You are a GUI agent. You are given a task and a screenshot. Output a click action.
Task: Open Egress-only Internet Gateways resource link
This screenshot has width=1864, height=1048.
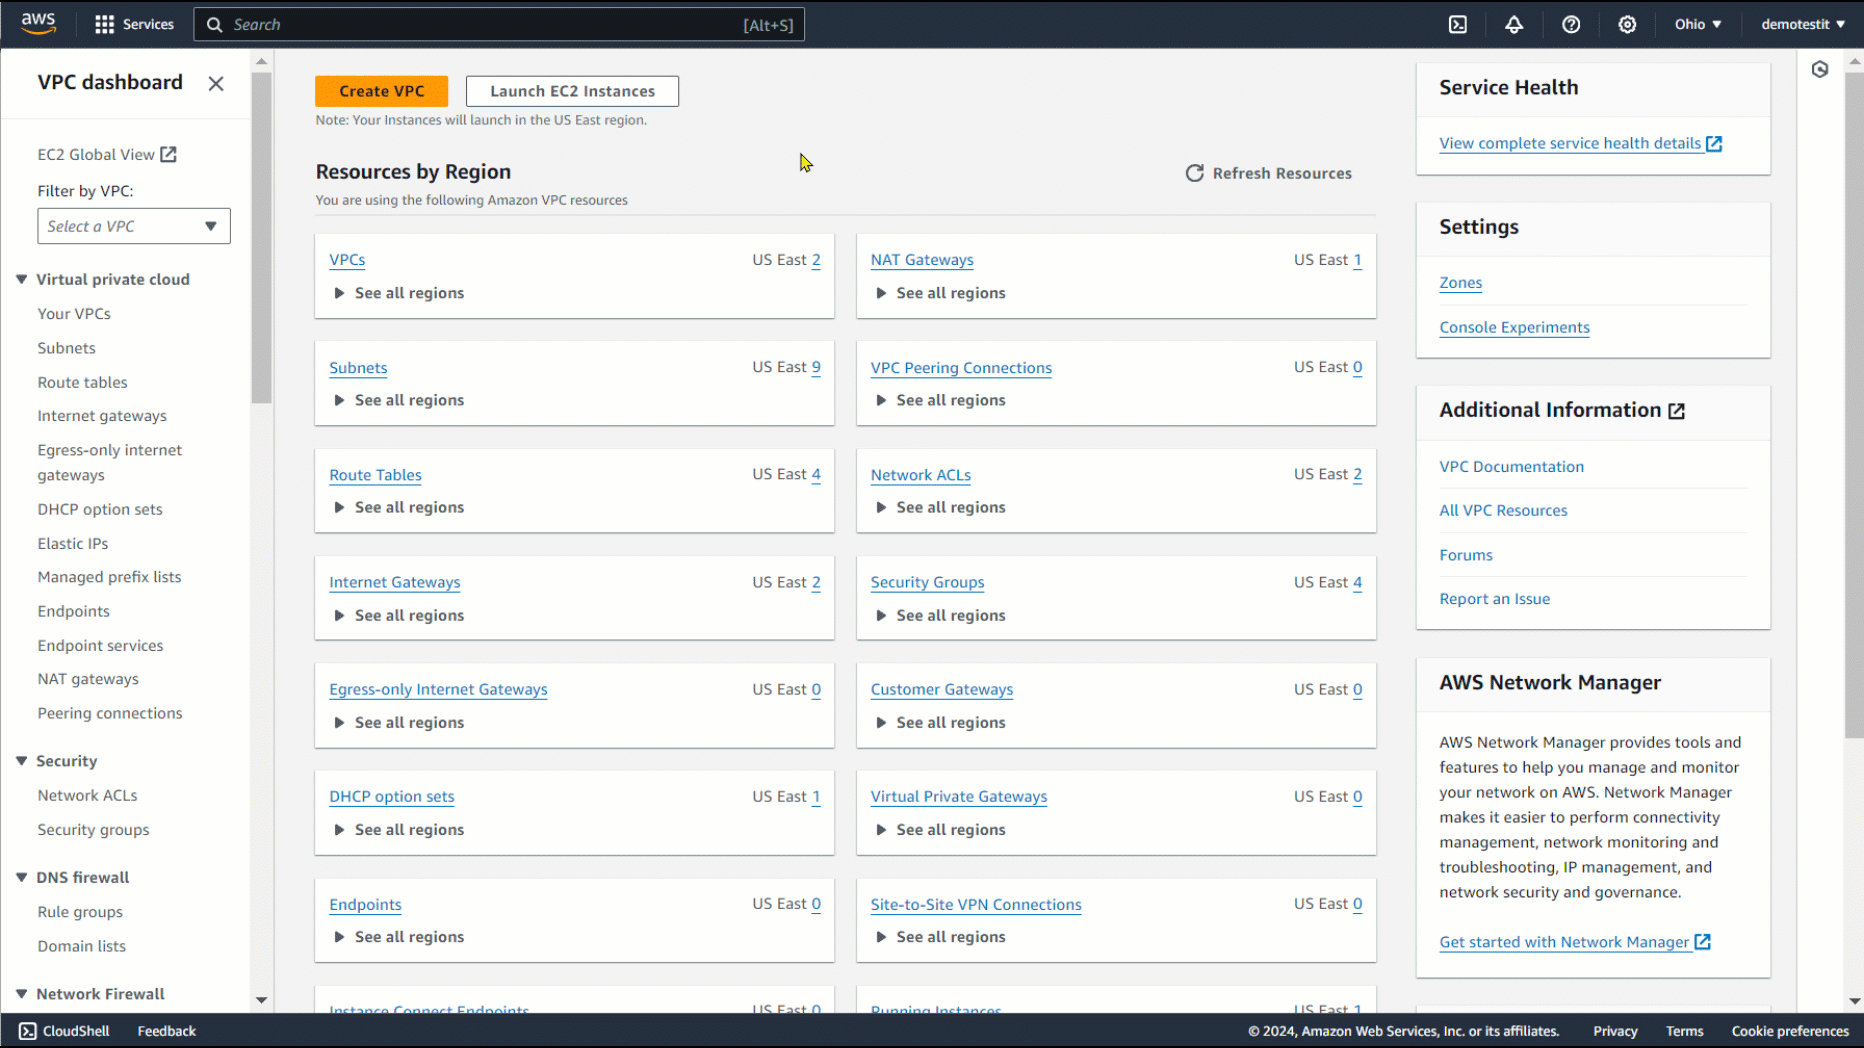click(x=438, y=690)
